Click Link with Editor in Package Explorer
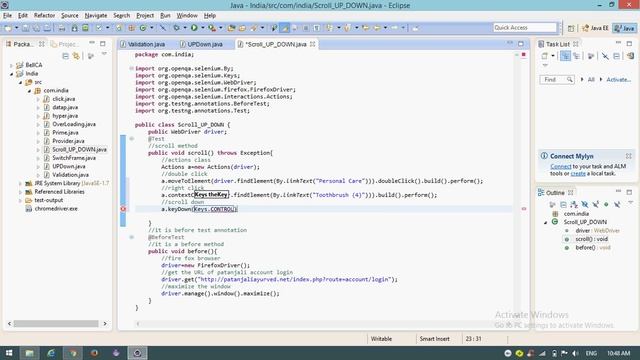The height and width of the screenshot is (360, 640). pos(76,56)
